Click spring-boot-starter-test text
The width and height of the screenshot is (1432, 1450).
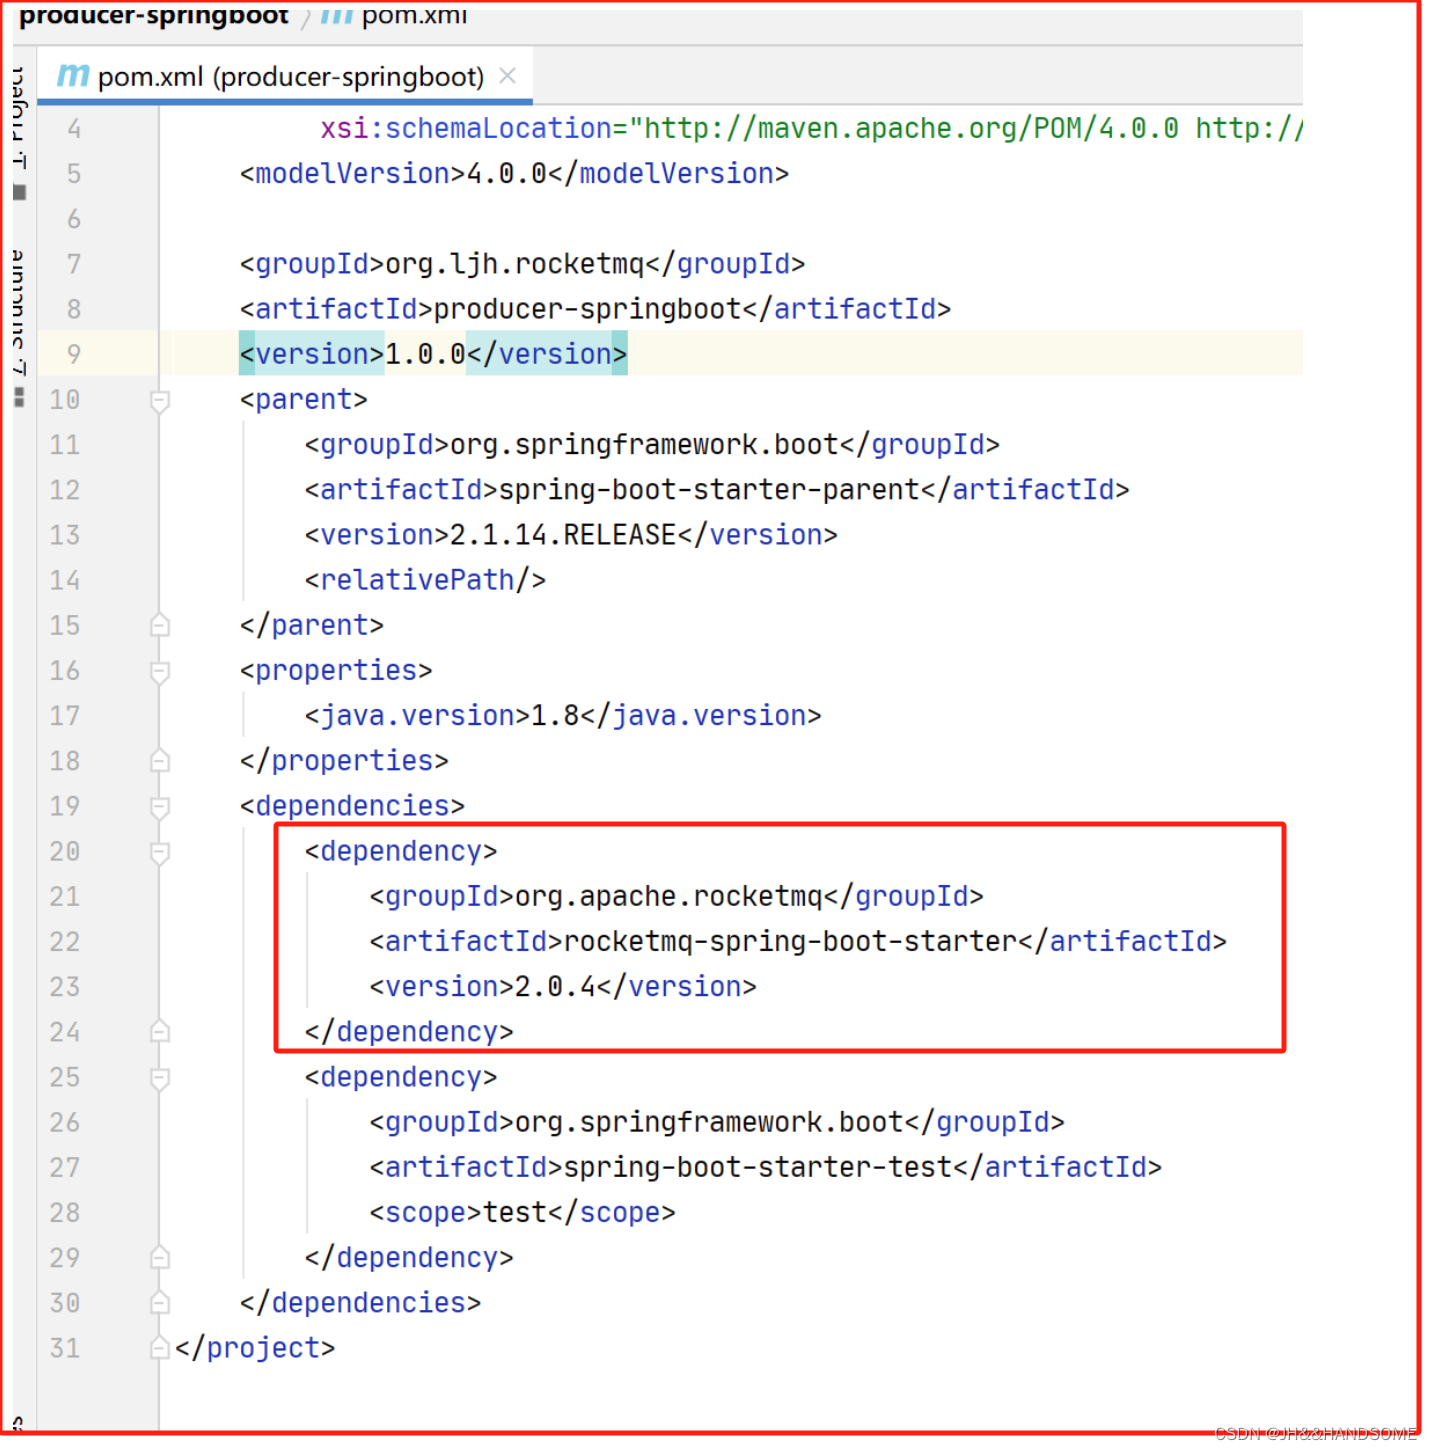coord(758,1168)
